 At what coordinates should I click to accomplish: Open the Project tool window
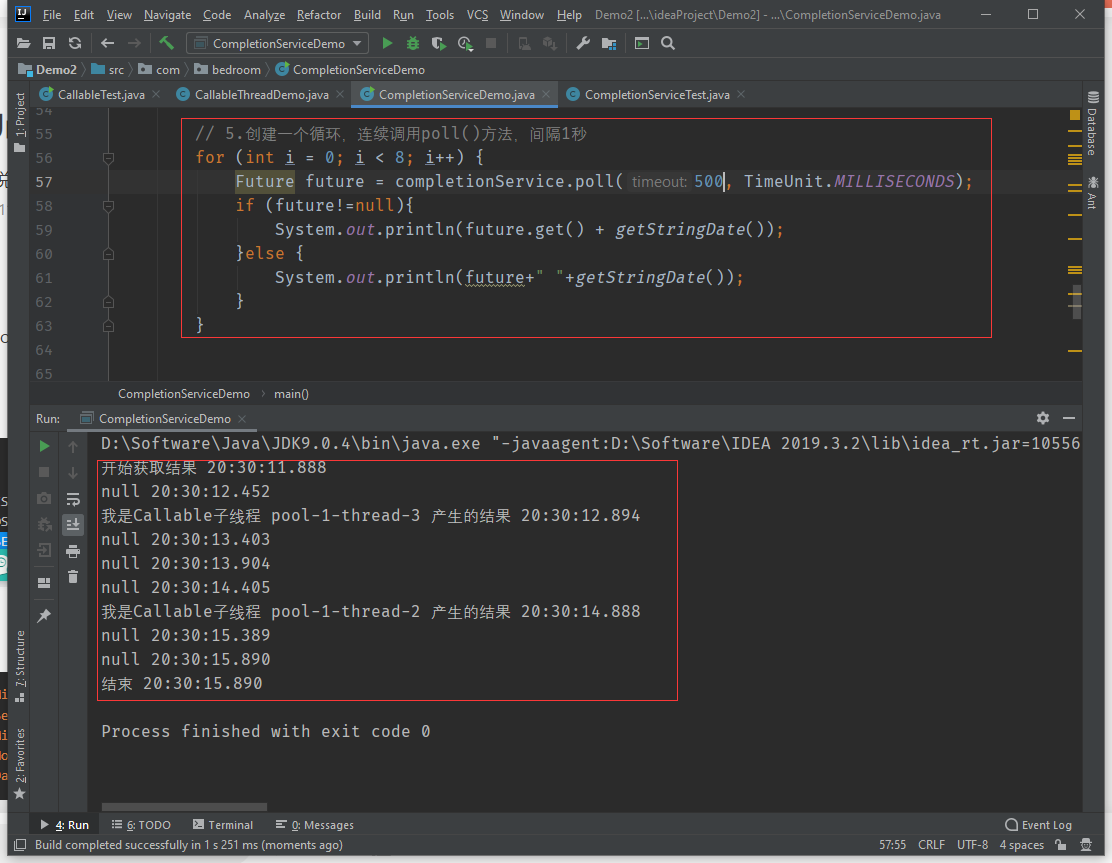click(x=20, y=122)
